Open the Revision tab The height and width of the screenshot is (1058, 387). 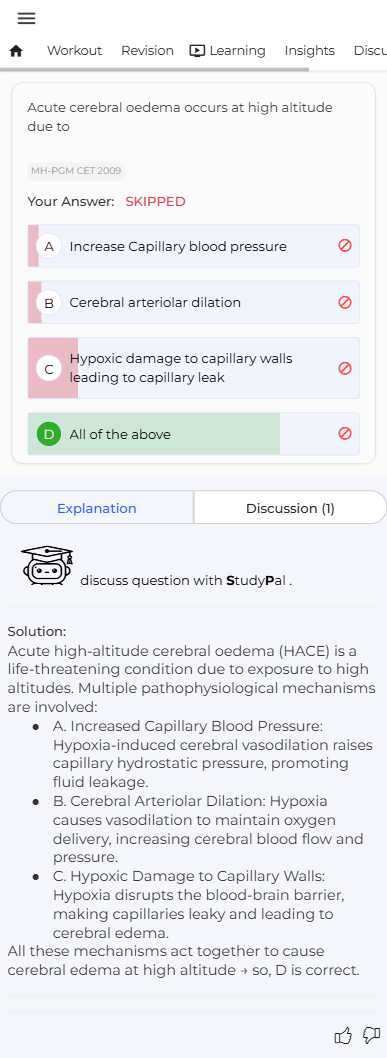pos(147,51)
